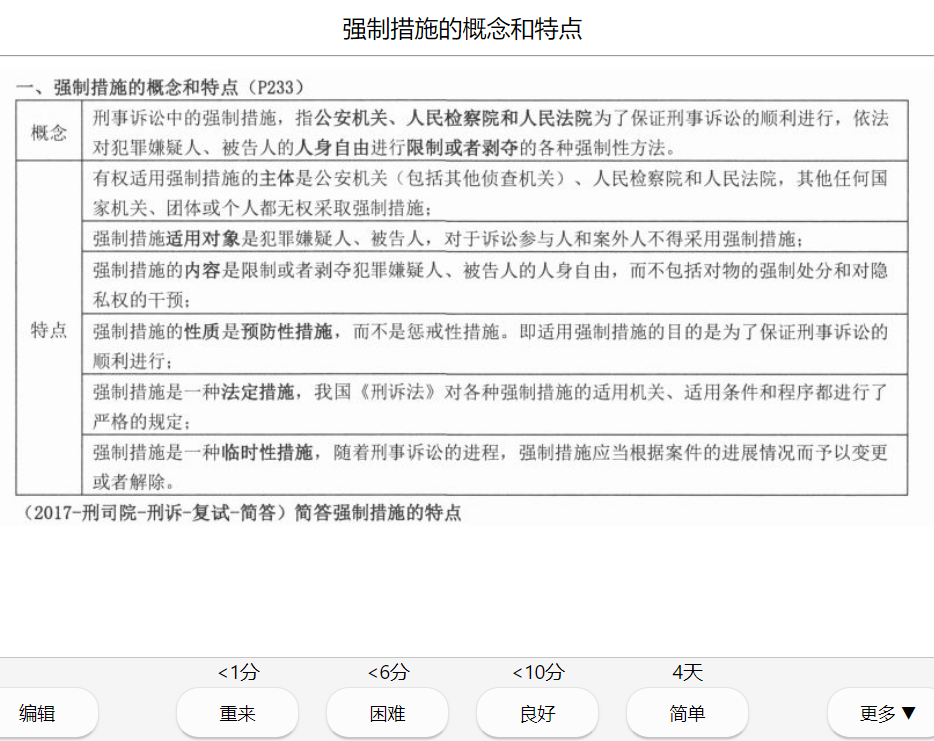
Task: Click the row about 内容 limiting freedom
Action: [x=494, y=284]
